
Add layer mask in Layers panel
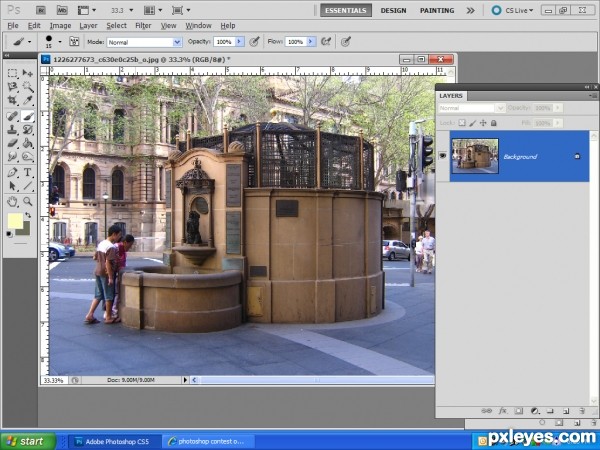pos(519,411)
